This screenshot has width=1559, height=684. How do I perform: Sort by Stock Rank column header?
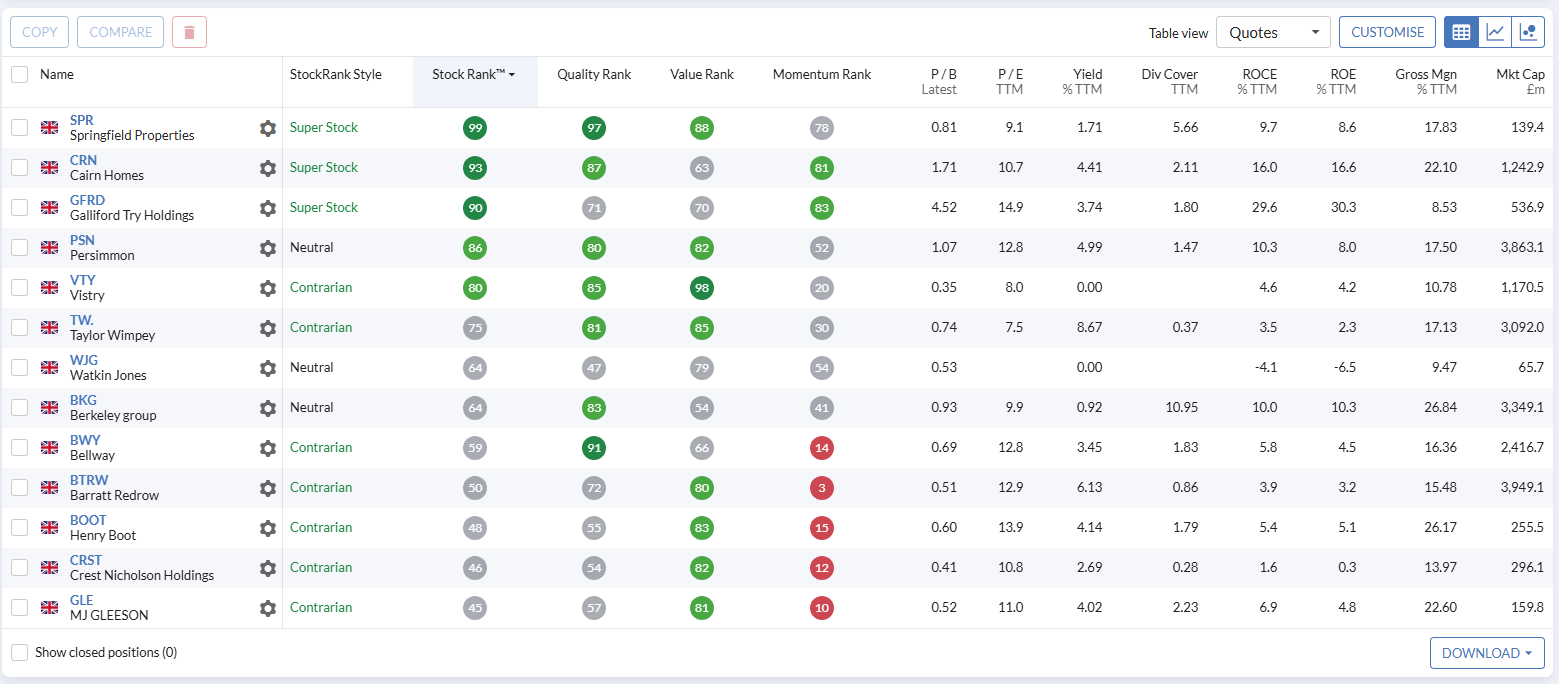point(474,74)
